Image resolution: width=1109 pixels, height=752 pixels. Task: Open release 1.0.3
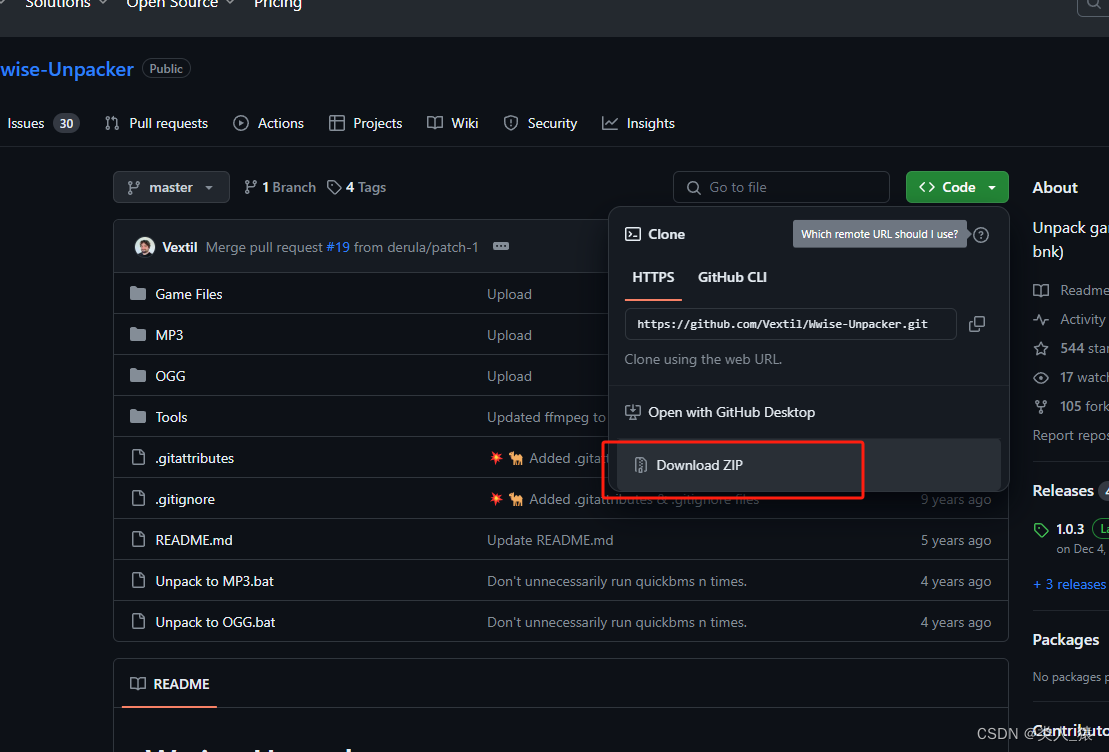pos(1070,529)
